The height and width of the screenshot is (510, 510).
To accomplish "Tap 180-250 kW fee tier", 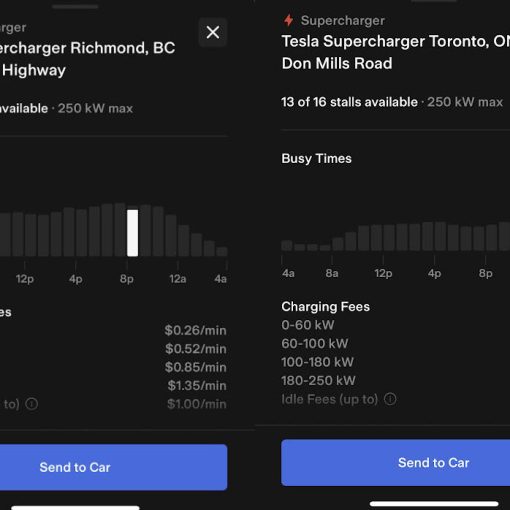I will 318,380.
